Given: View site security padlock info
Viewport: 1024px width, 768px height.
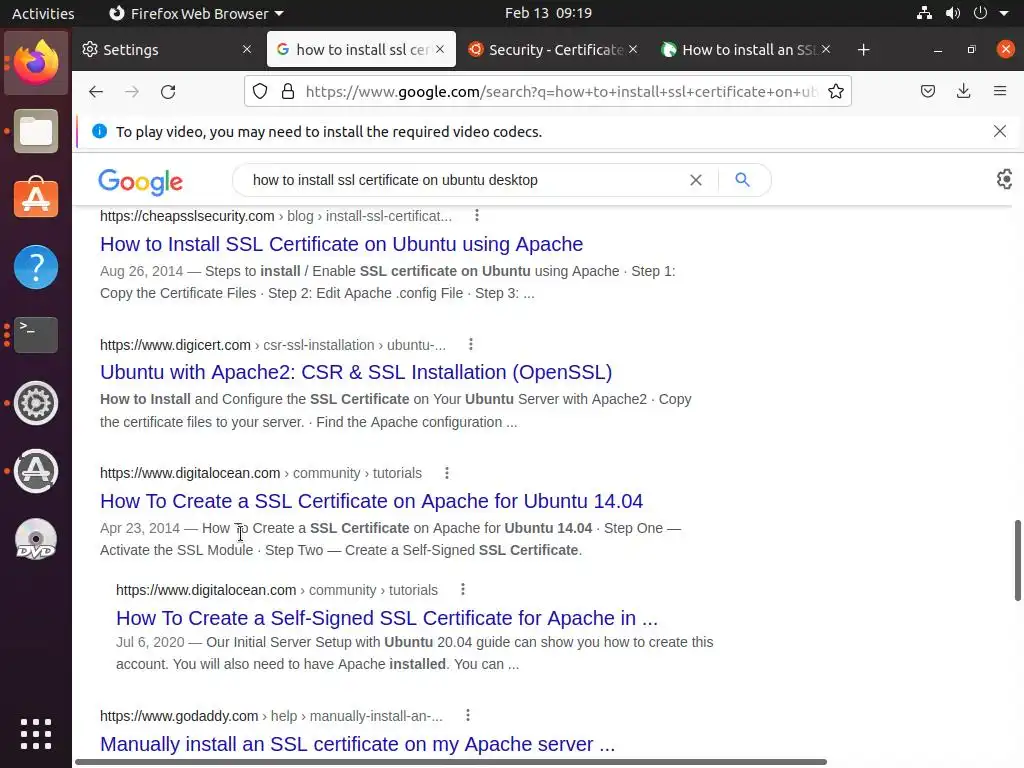Looking at the screenshot, I should pos(287,91).
